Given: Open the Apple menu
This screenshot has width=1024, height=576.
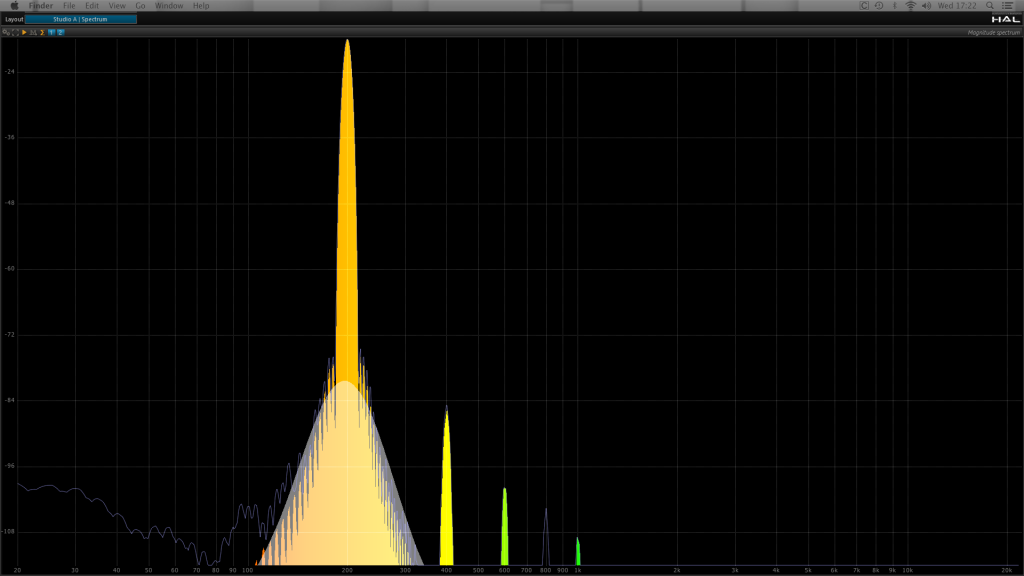Looking at the screenshot, I should tap(14, 5).
